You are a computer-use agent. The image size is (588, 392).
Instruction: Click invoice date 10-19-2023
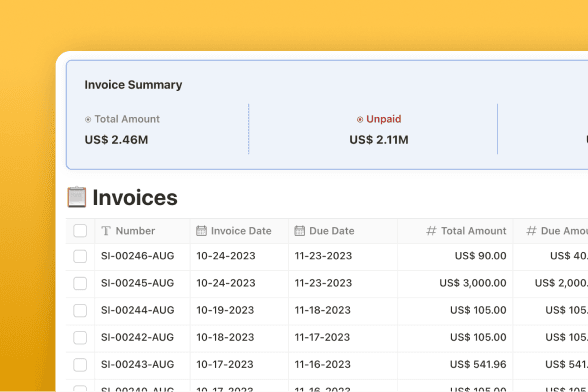(225, 310)
